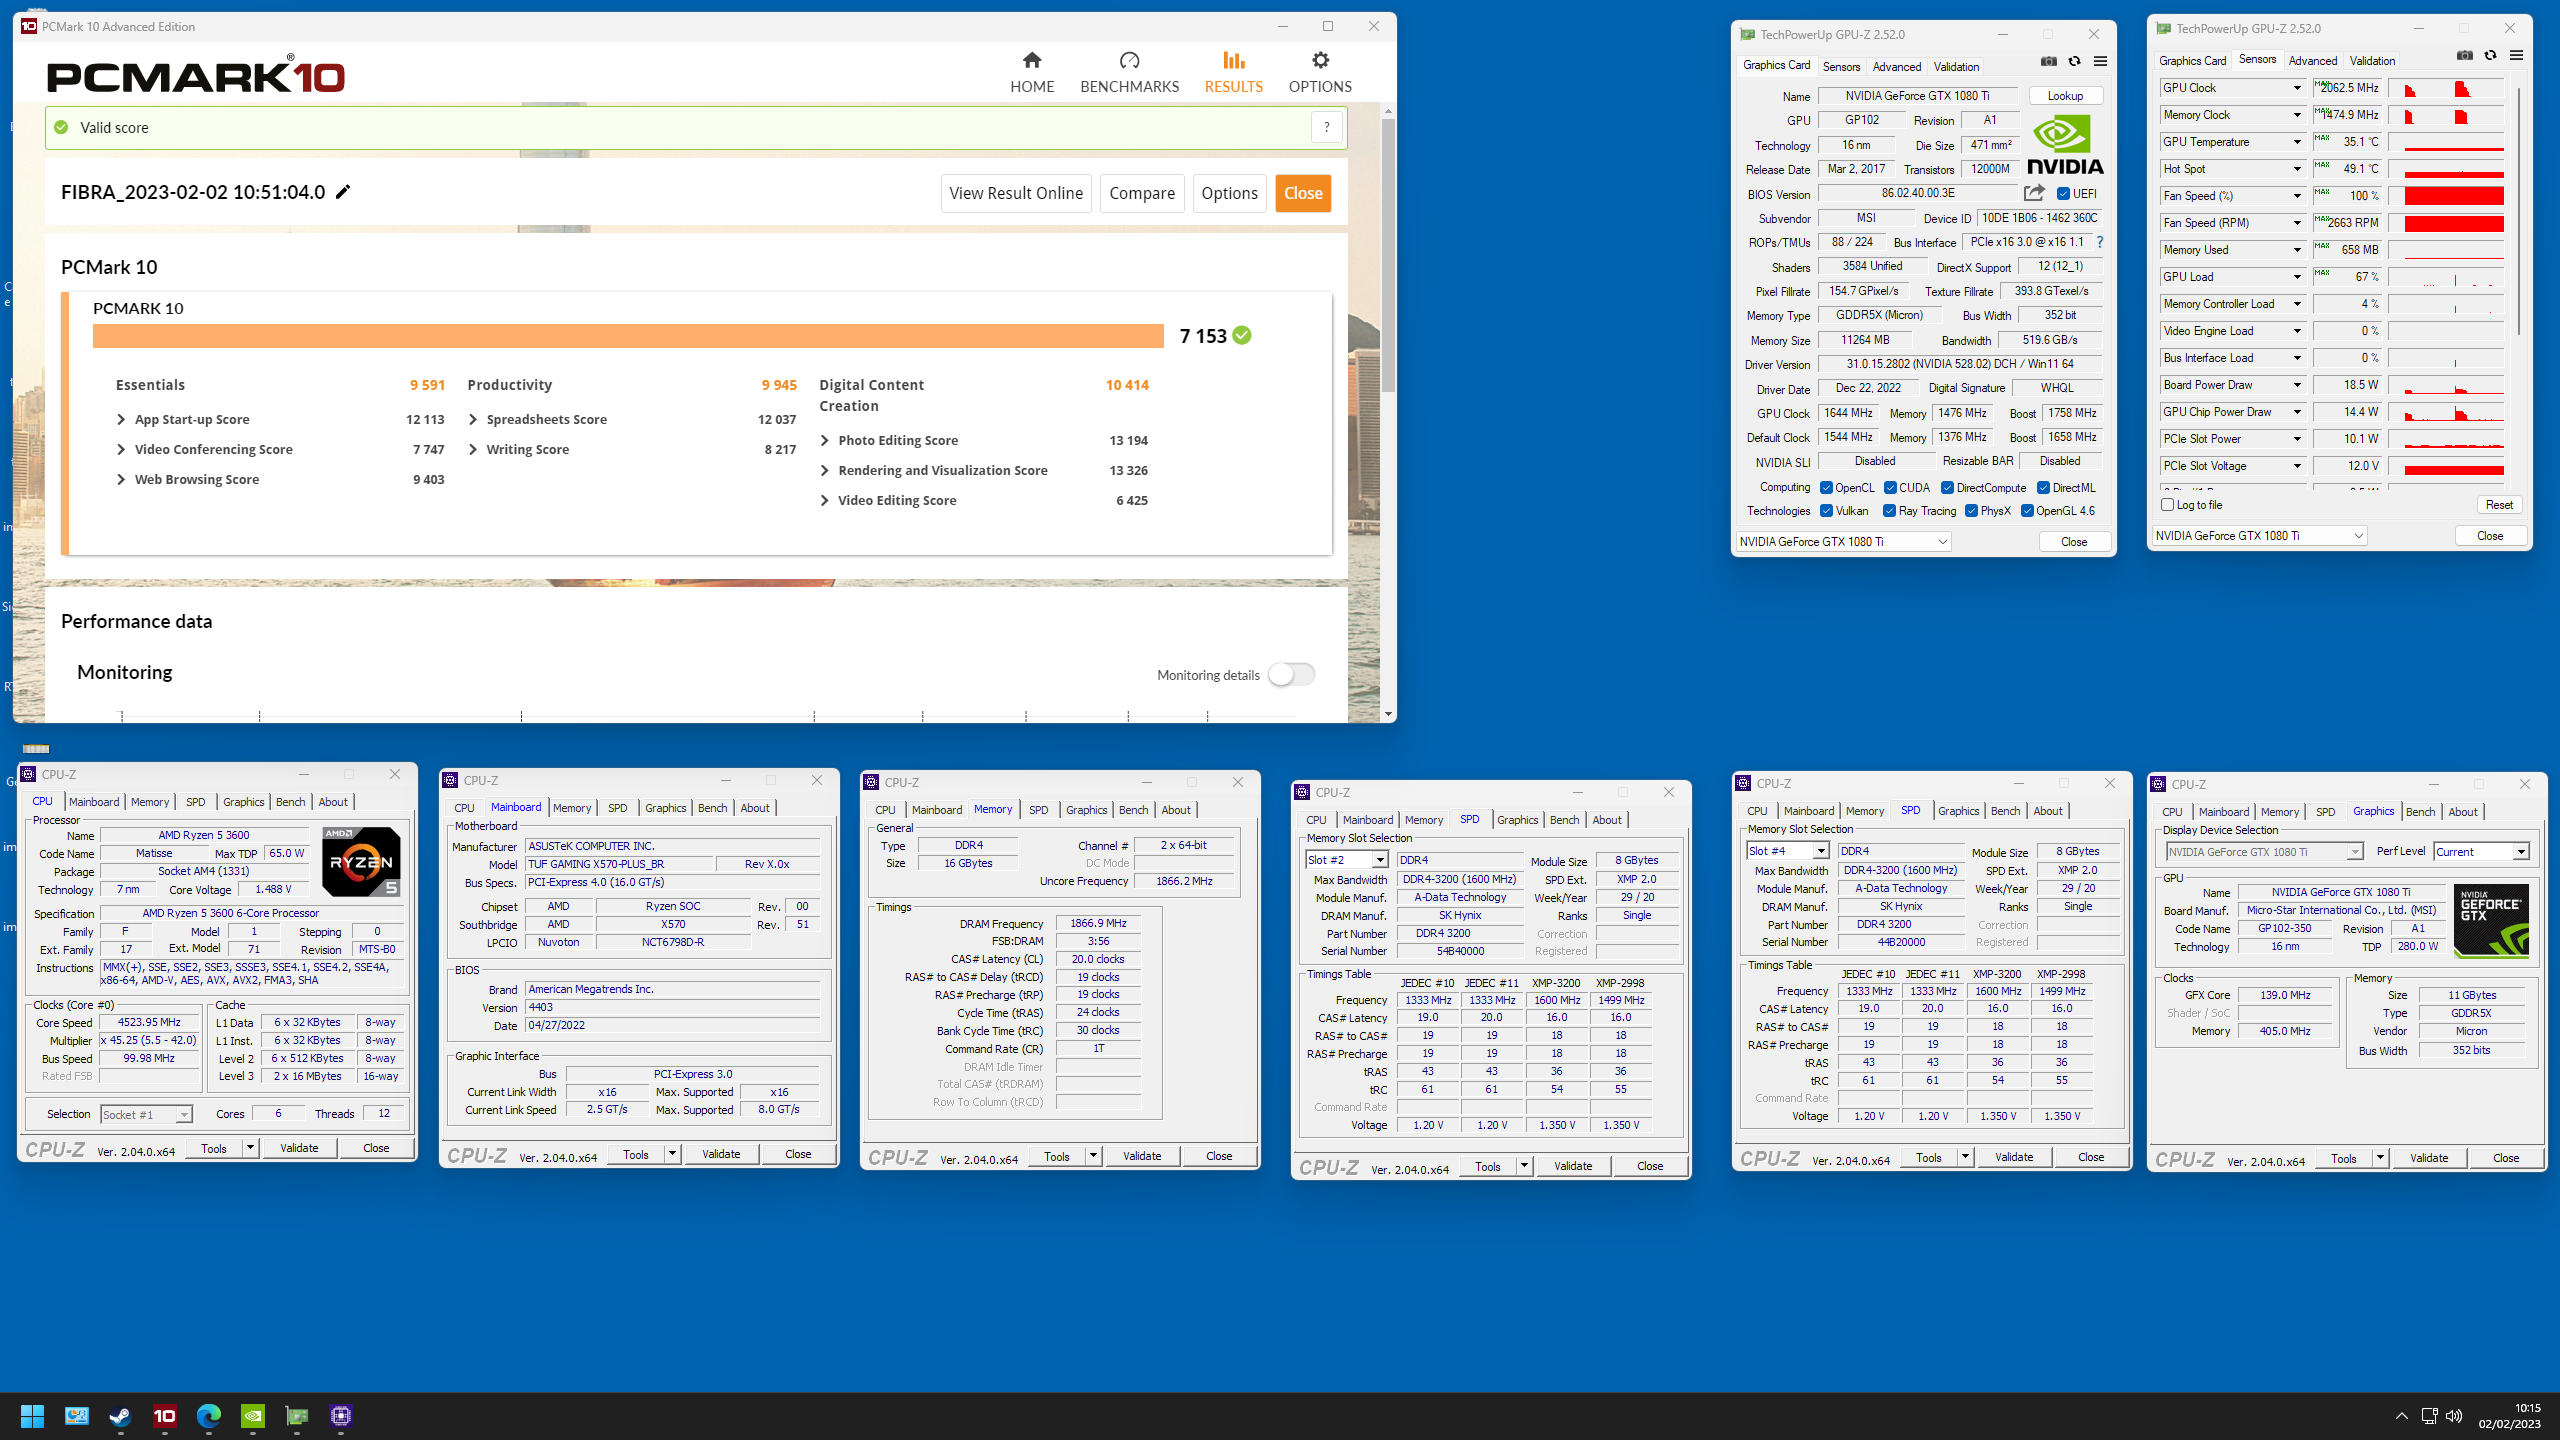Click BIOS version share/export icon in GPU-Z
This screenshot has width=2560, height=1440.
(x=2034, y=193)
